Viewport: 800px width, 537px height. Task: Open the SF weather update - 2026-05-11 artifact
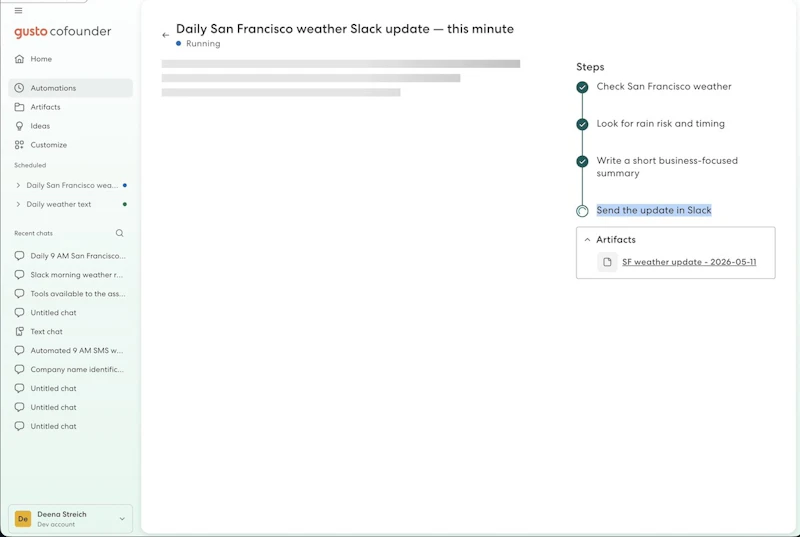[689, 262]
